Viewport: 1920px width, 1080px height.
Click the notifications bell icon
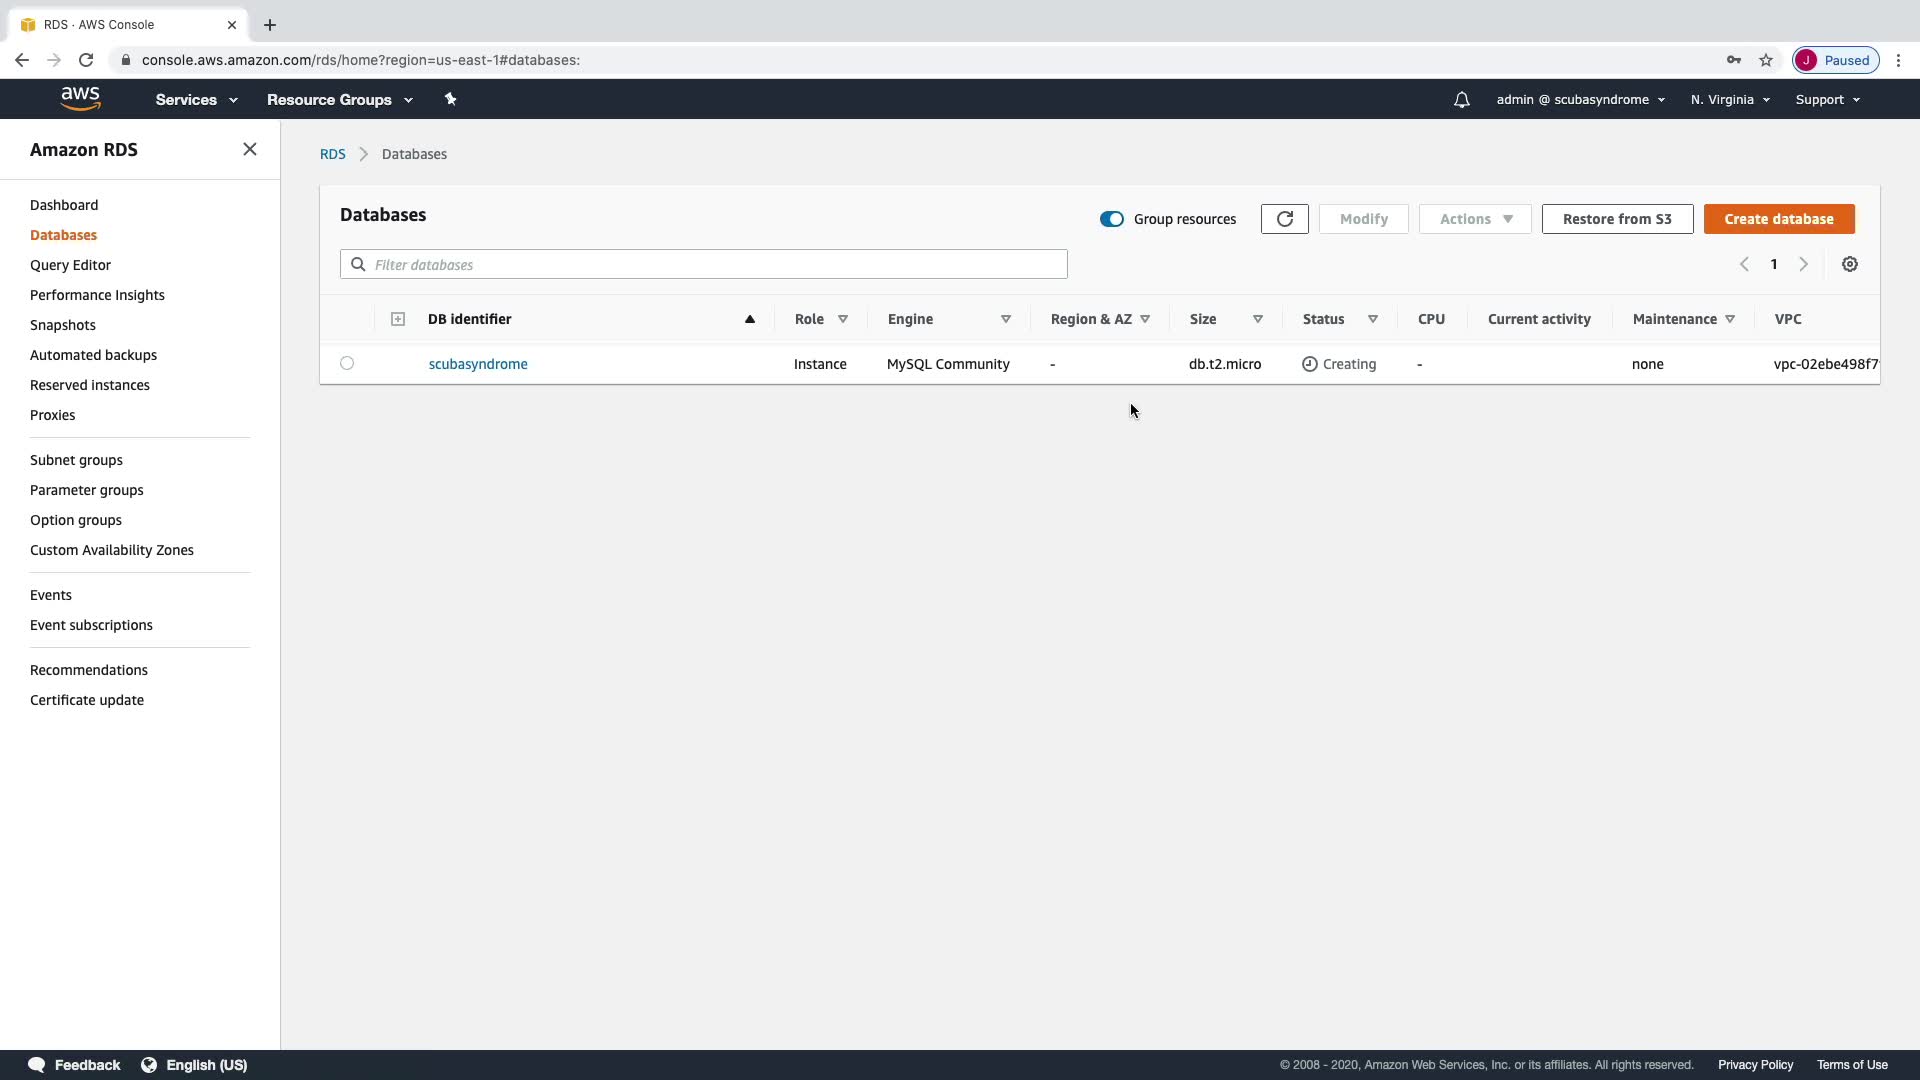[x=1461, y=100]
